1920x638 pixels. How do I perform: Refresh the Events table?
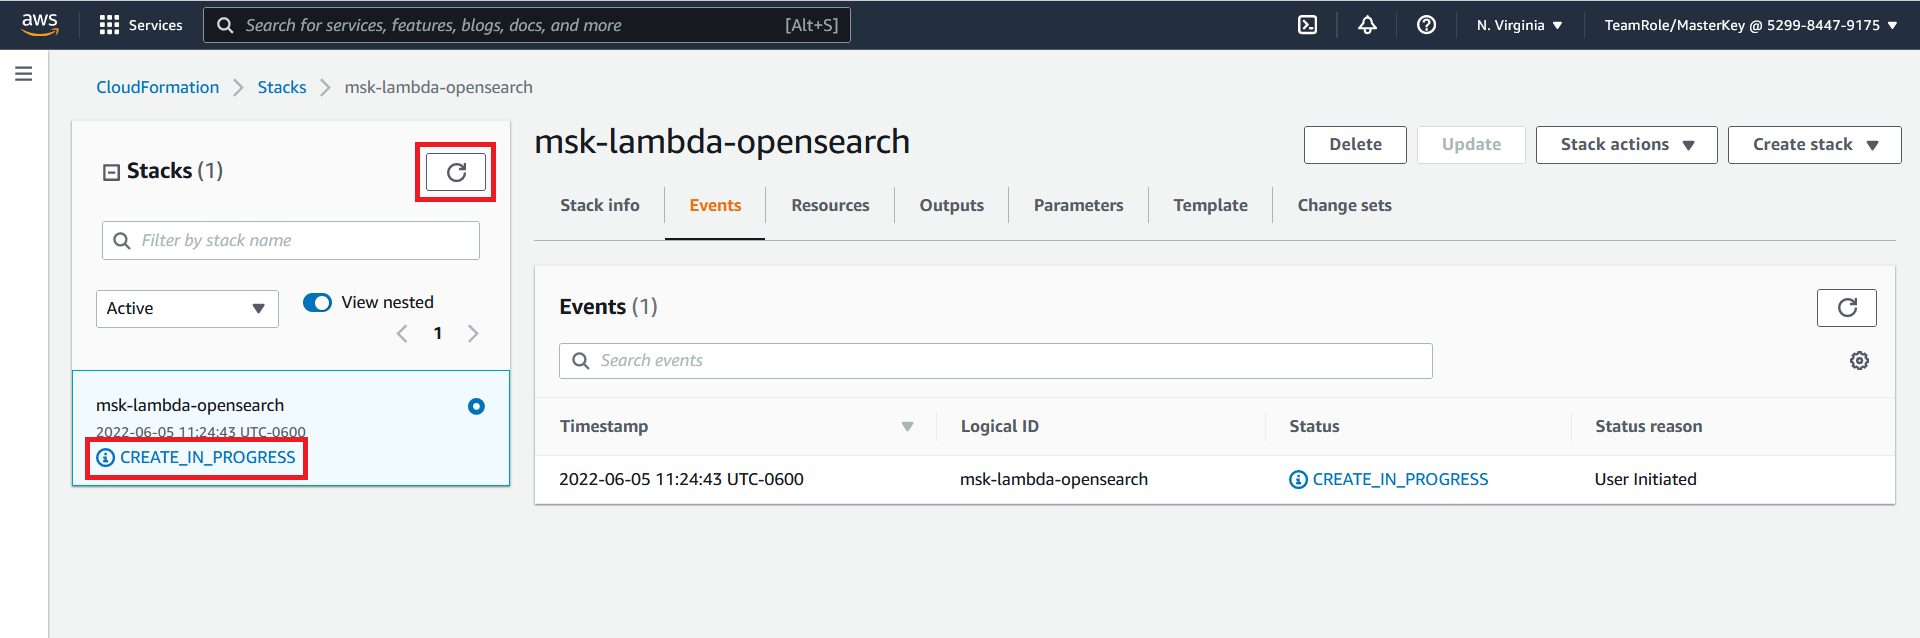(1846, 308)
